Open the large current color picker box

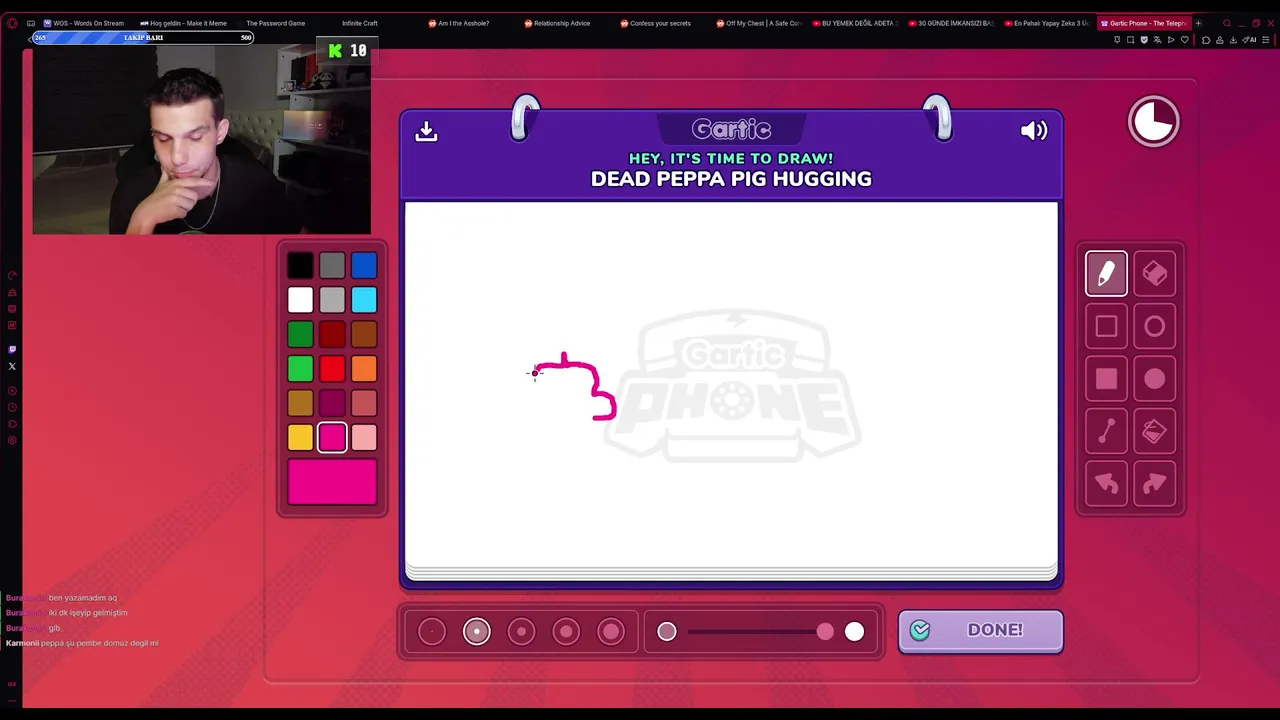pyautogui.click(x=332, y=482)
